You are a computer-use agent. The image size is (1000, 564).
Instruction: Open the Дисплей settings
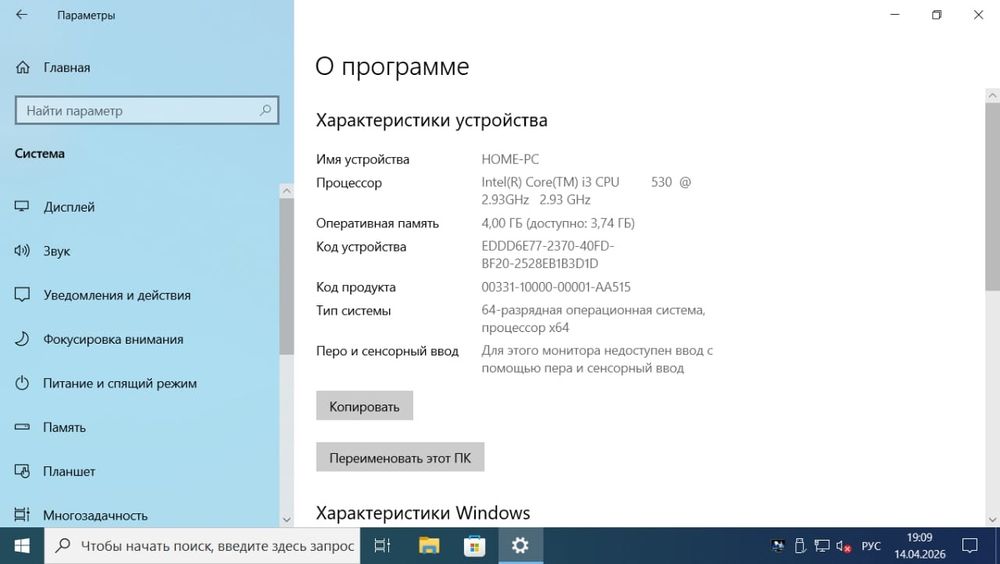pos(55,207)
